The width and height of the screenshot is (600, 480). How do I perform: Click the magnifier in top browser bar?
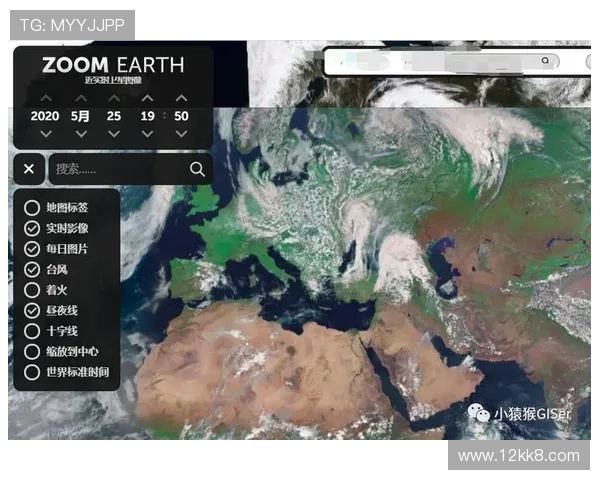(545, 61)
